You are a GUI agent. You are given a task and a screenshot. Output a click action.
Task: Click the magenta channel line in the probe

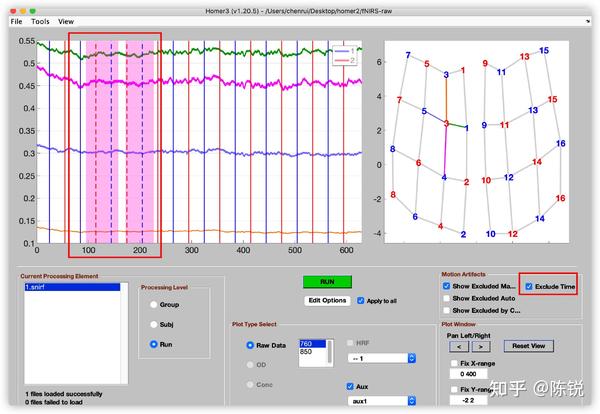pyautogui.click(x=445, y=151)
